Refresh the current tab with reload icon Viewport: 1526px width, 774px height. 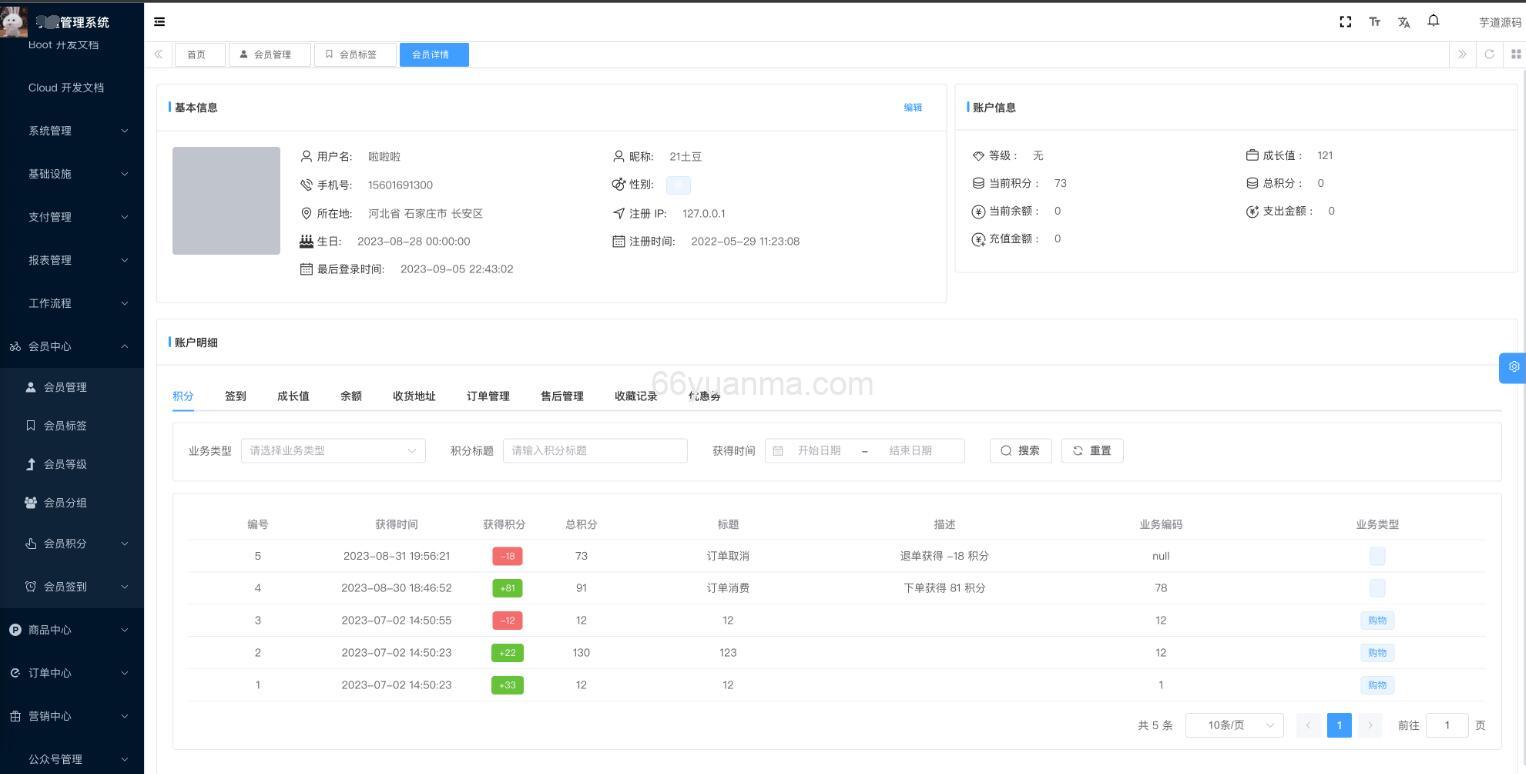(x=1489, y=55)
